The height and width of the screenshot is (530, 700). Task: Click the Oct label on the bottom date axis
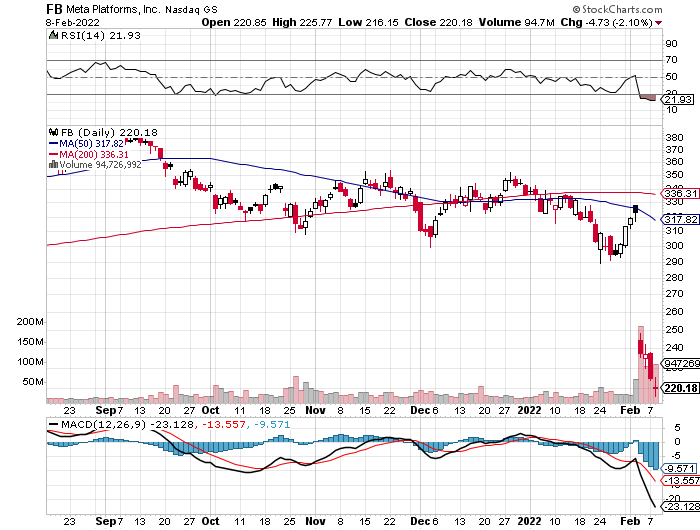210,521
